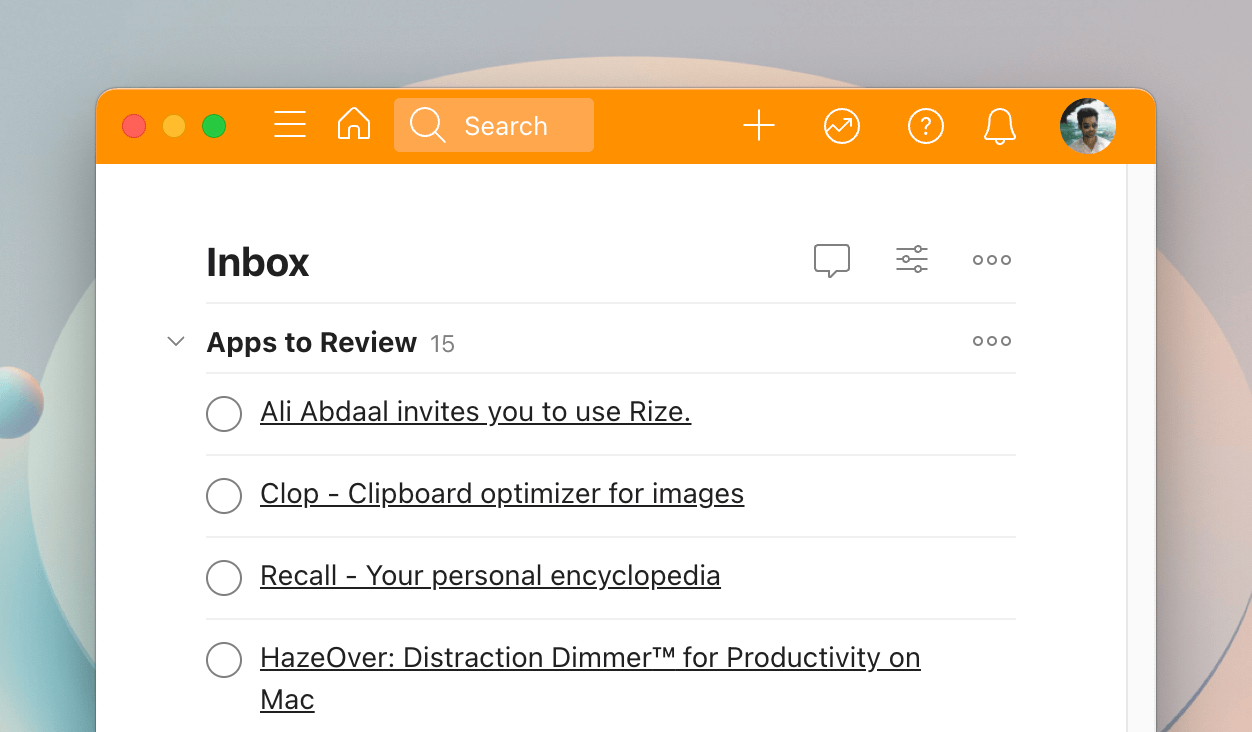This screenshot has width=1252, height=732.
Task: Open the help question mark icon
Action: (x=926, y=126)
